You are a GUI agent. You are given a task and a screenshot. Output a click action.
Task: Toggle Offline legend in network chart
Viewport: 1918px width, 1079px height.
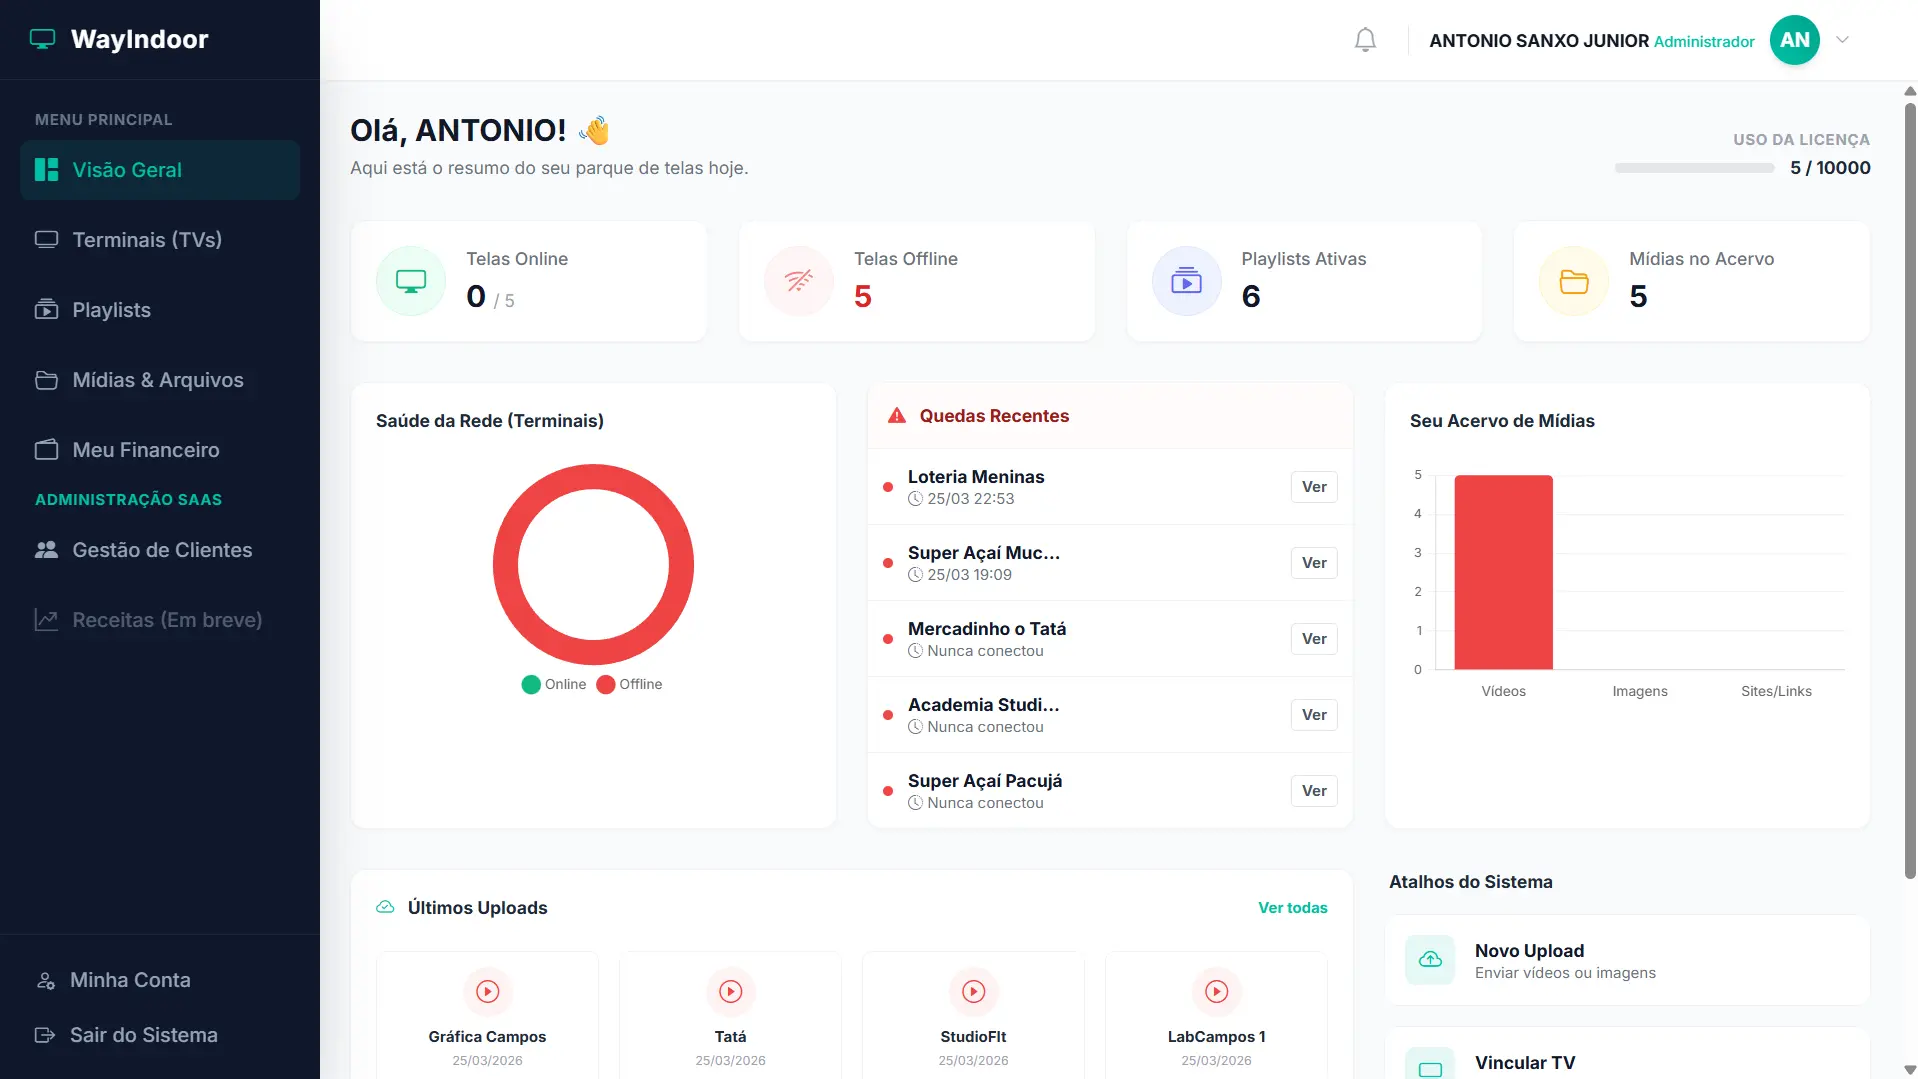(629, 684)
